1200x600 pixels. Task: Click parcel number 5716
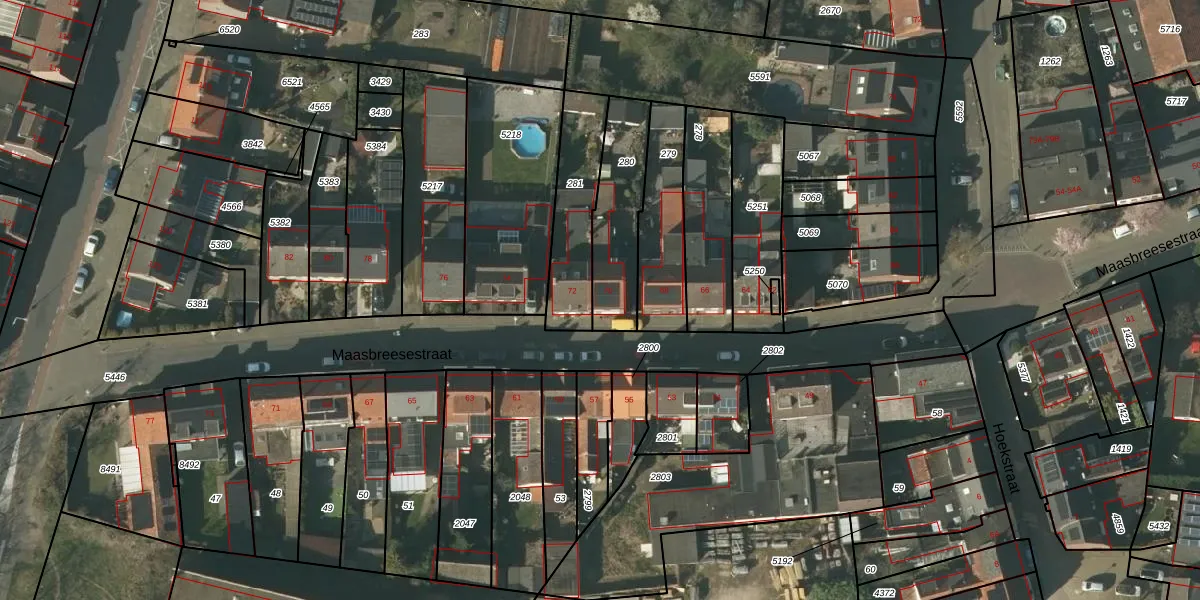[1170, 29]
